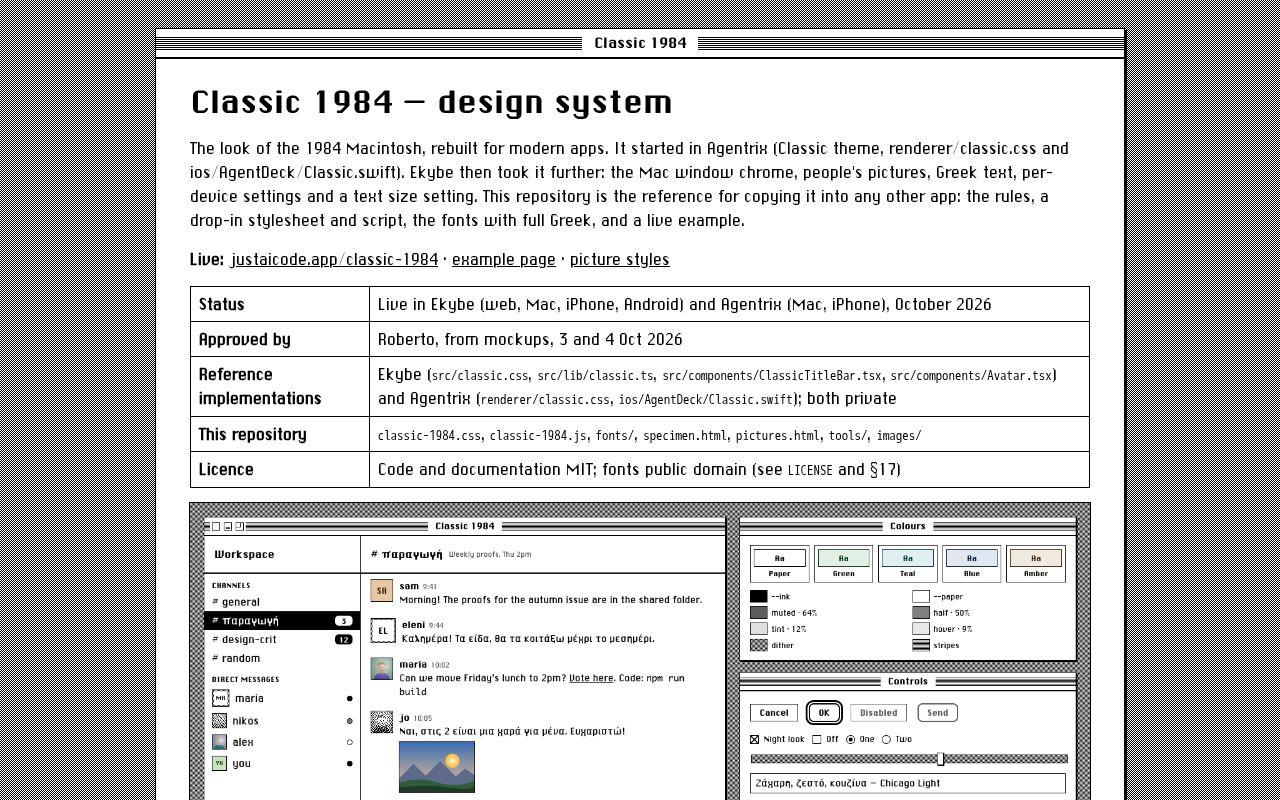This screenshot has height=800, width=1280.
Task: Toggle the Night look checkbox
Action: (x=755, y=740)
